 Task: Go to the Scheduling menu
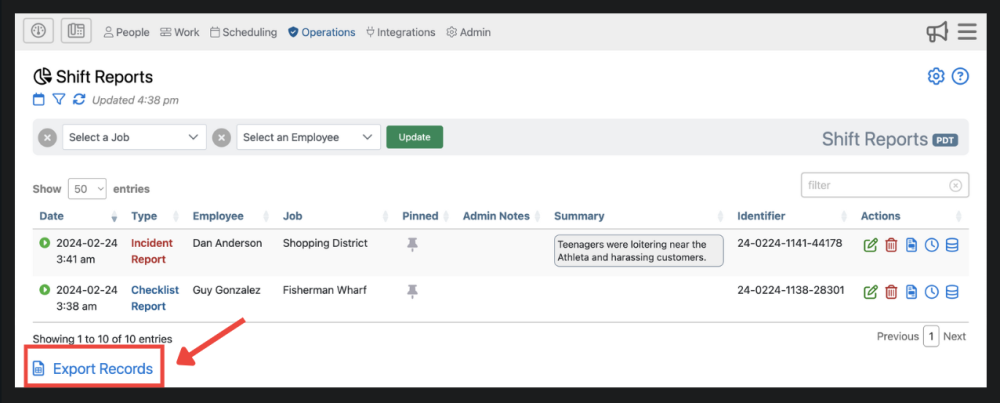tap(243, 32)
